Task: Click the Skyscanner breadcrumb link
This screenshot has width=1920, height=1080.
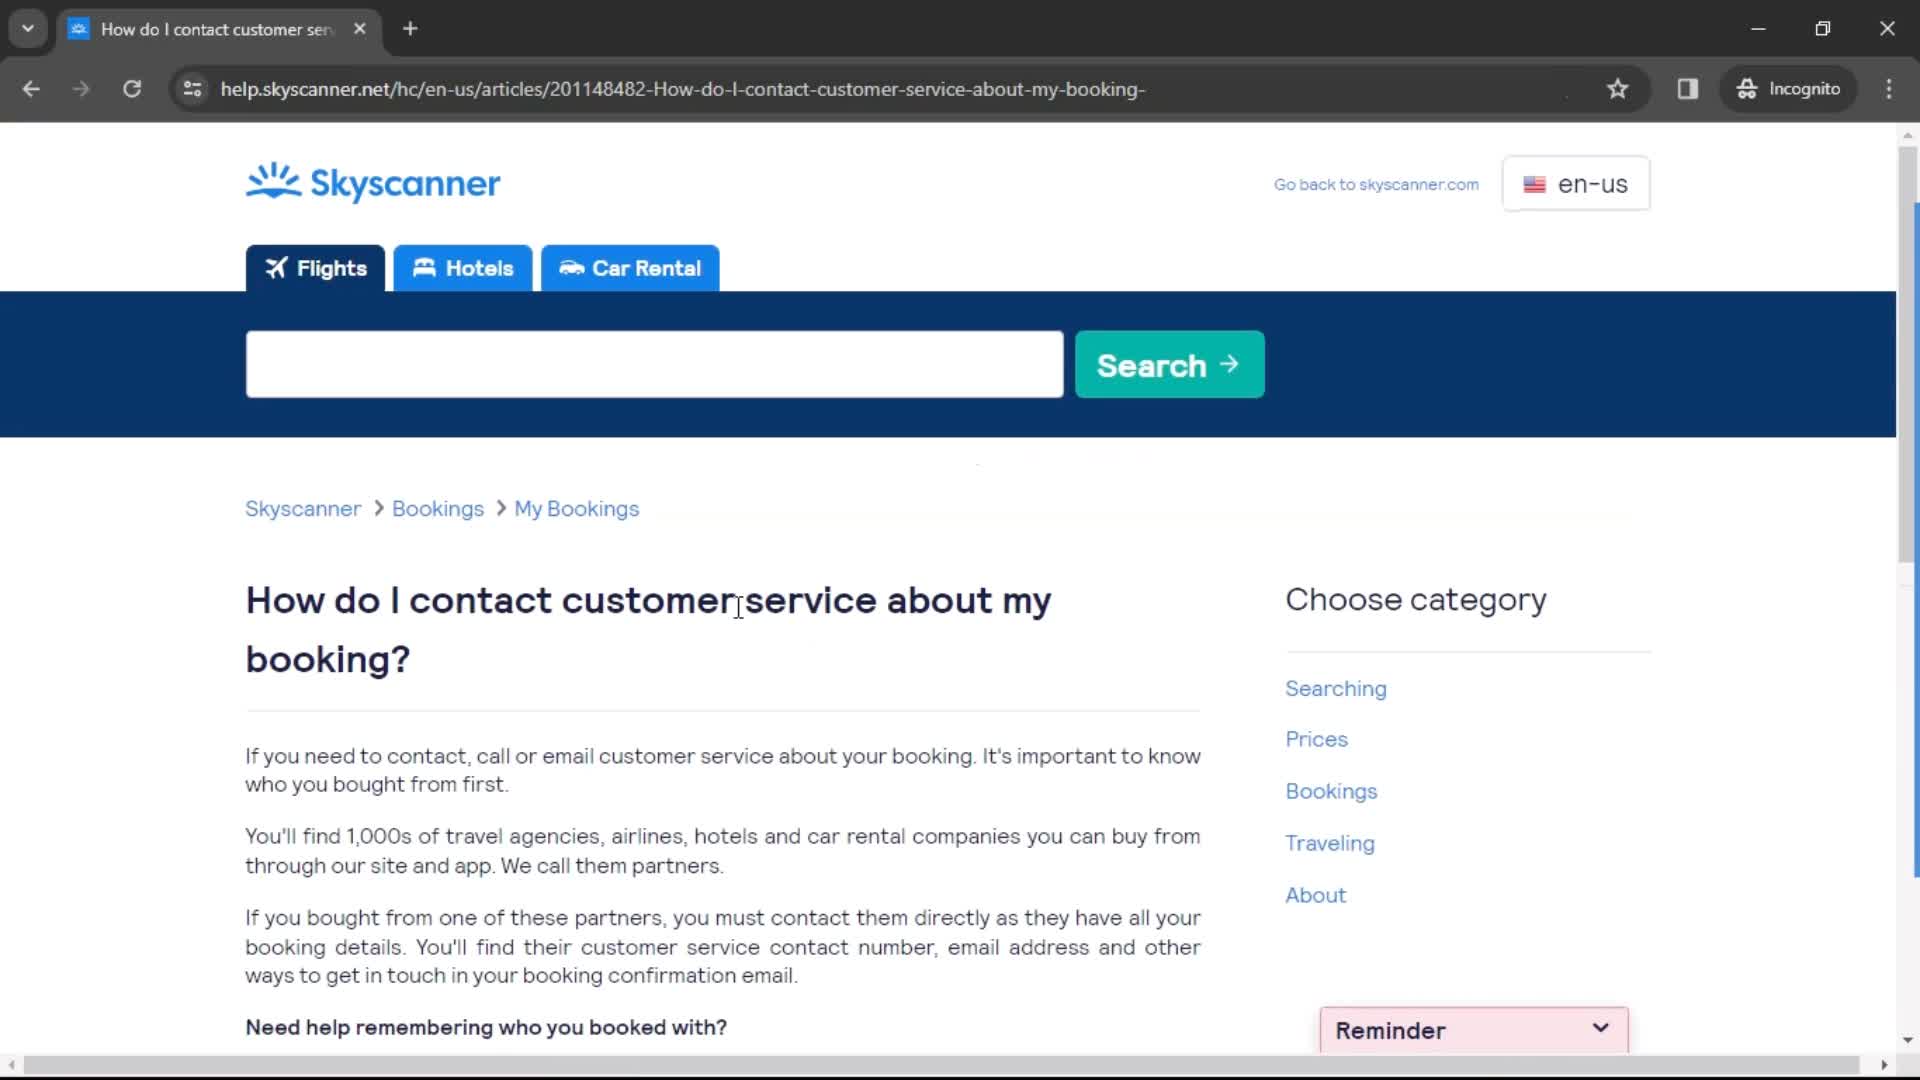Action: click(302, 509)
